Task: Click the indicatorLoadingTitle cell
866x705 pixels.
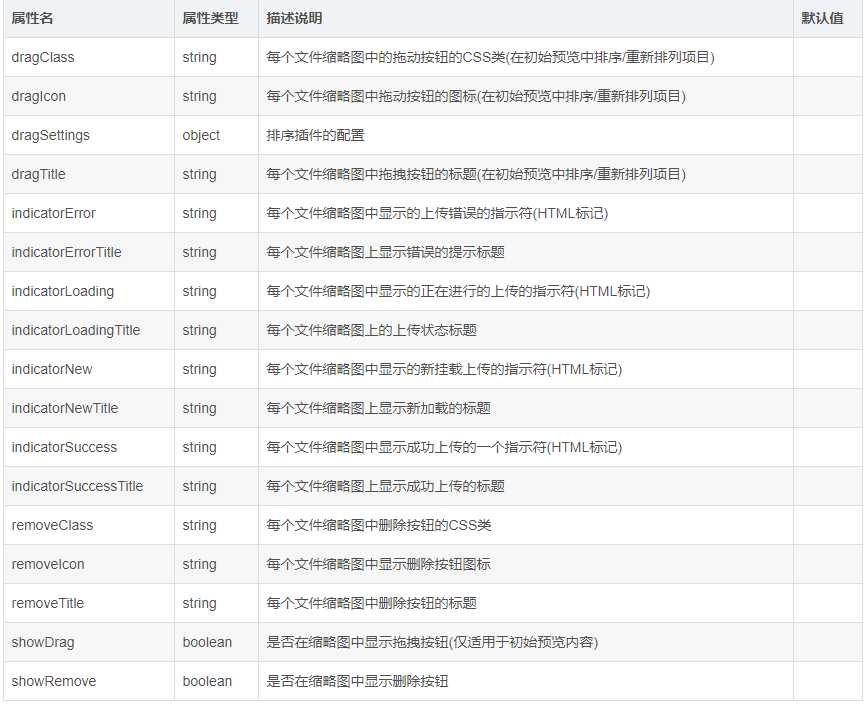Action: pos(78,330)
